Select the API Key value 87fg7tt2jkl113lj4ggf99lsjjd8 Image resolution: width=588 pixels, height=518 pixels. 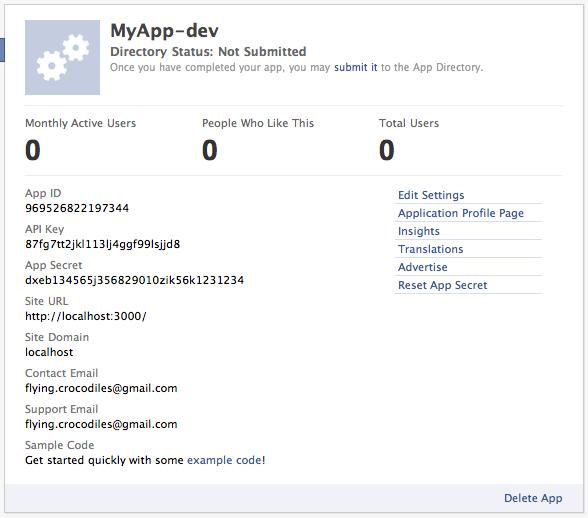102,244
